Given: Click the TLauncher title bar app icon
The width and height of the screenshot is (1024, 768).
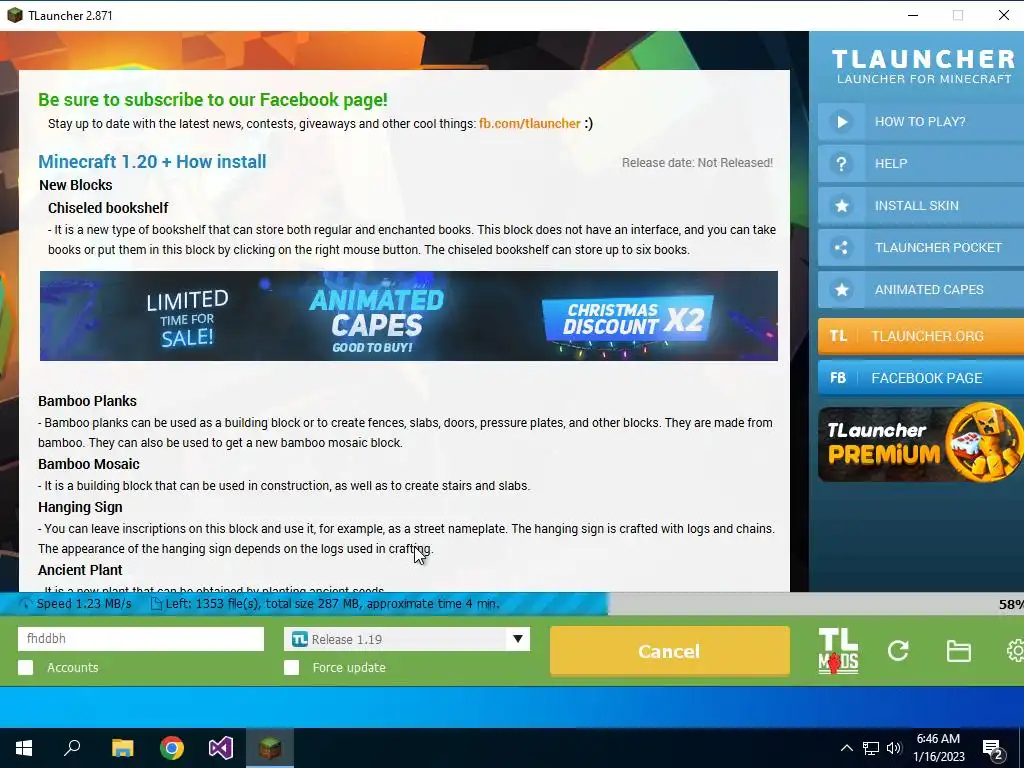Looking at the screenshot, I should pos(14,15).
